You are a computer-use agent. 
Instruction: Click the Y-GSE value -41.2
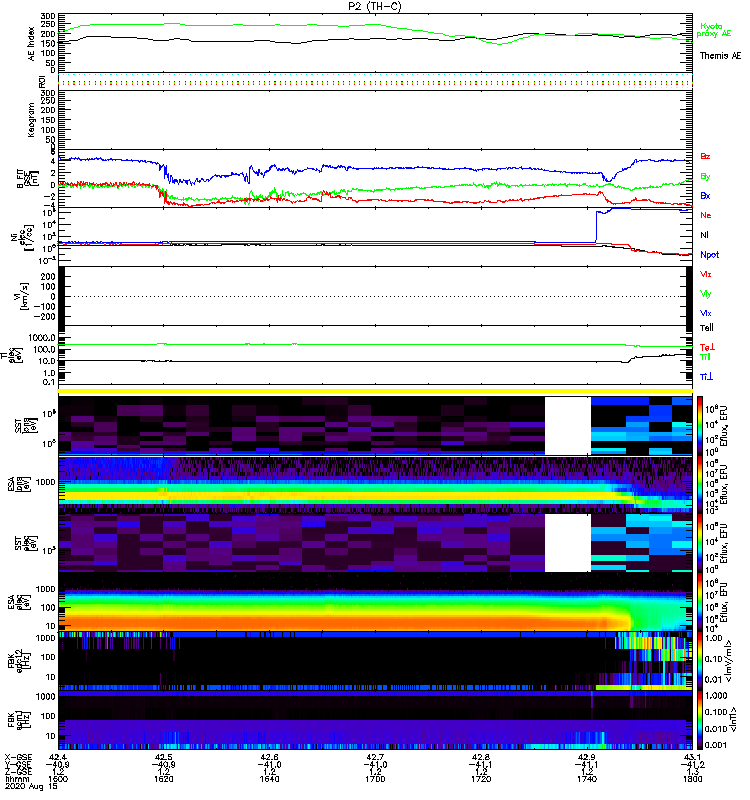(692, 764)
